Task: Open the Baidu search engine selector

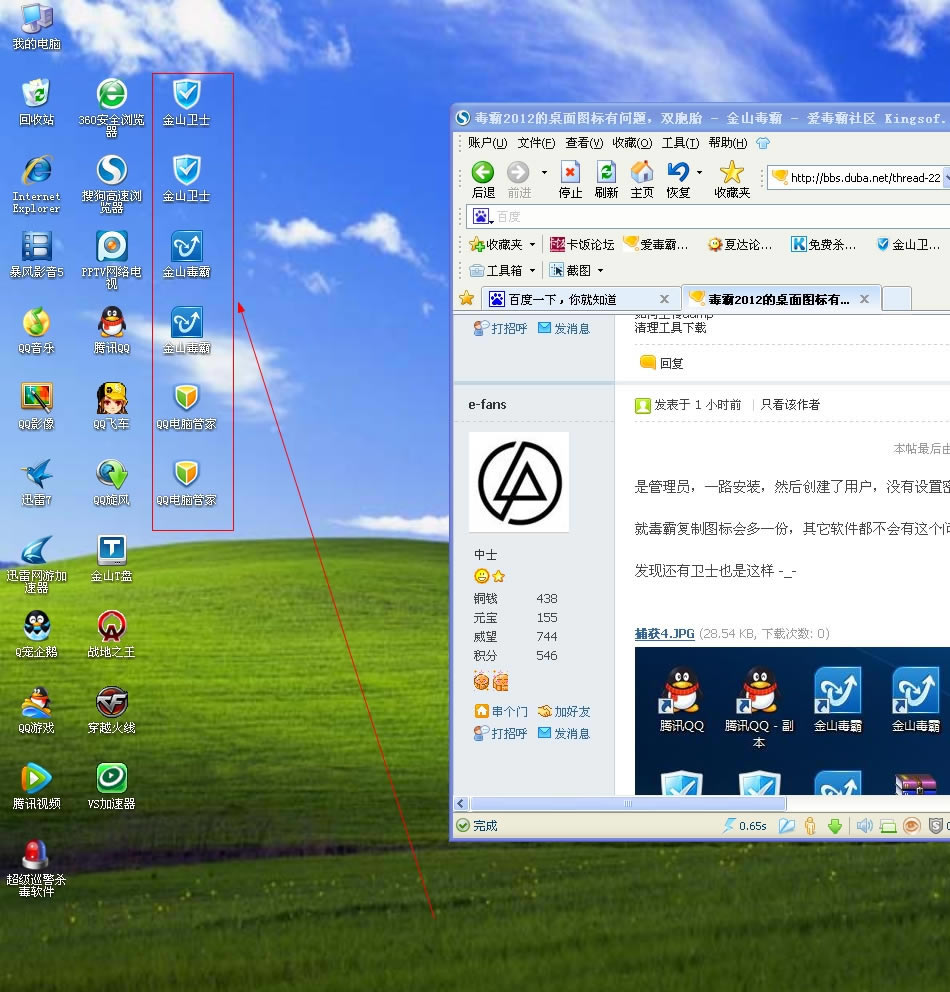Action: [482, 217]
